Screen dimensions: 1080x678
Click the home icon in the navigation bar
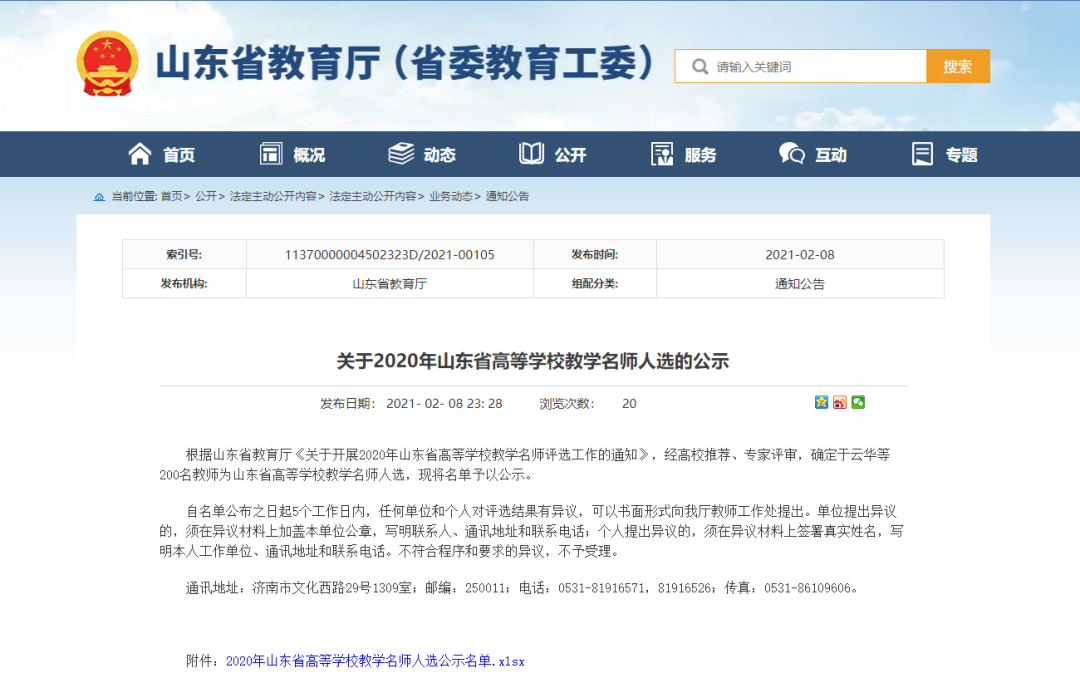point(140,154)
